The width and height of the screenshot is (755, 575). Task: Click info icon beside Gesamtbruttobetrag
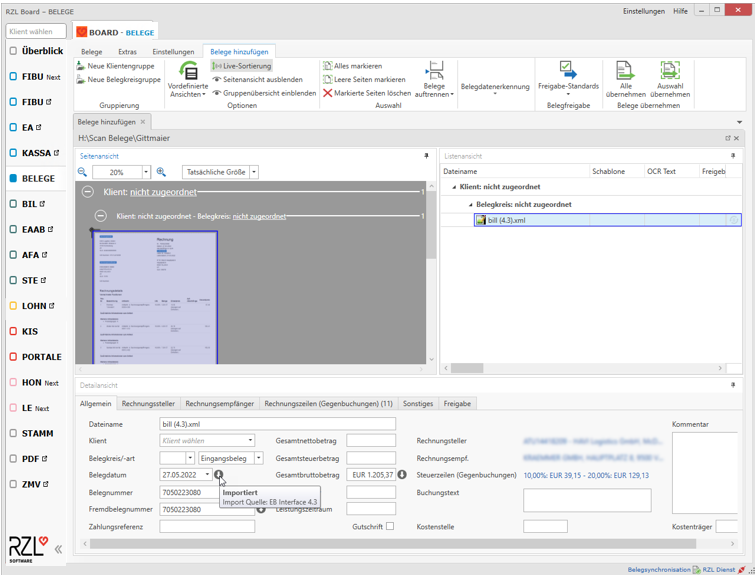pyautogui.click(x=402, y=475)
